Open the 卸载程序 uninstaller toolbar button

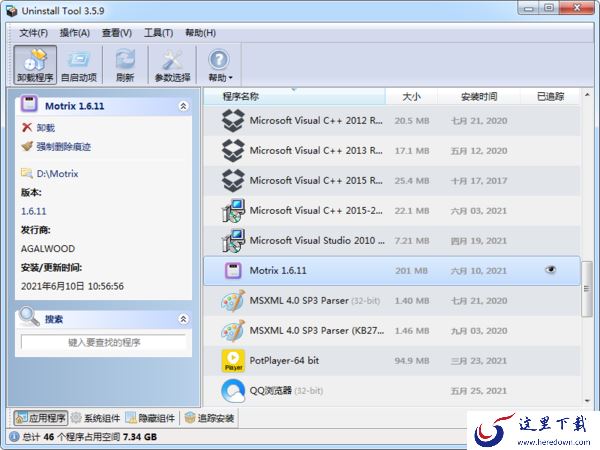tap(35, 65)
